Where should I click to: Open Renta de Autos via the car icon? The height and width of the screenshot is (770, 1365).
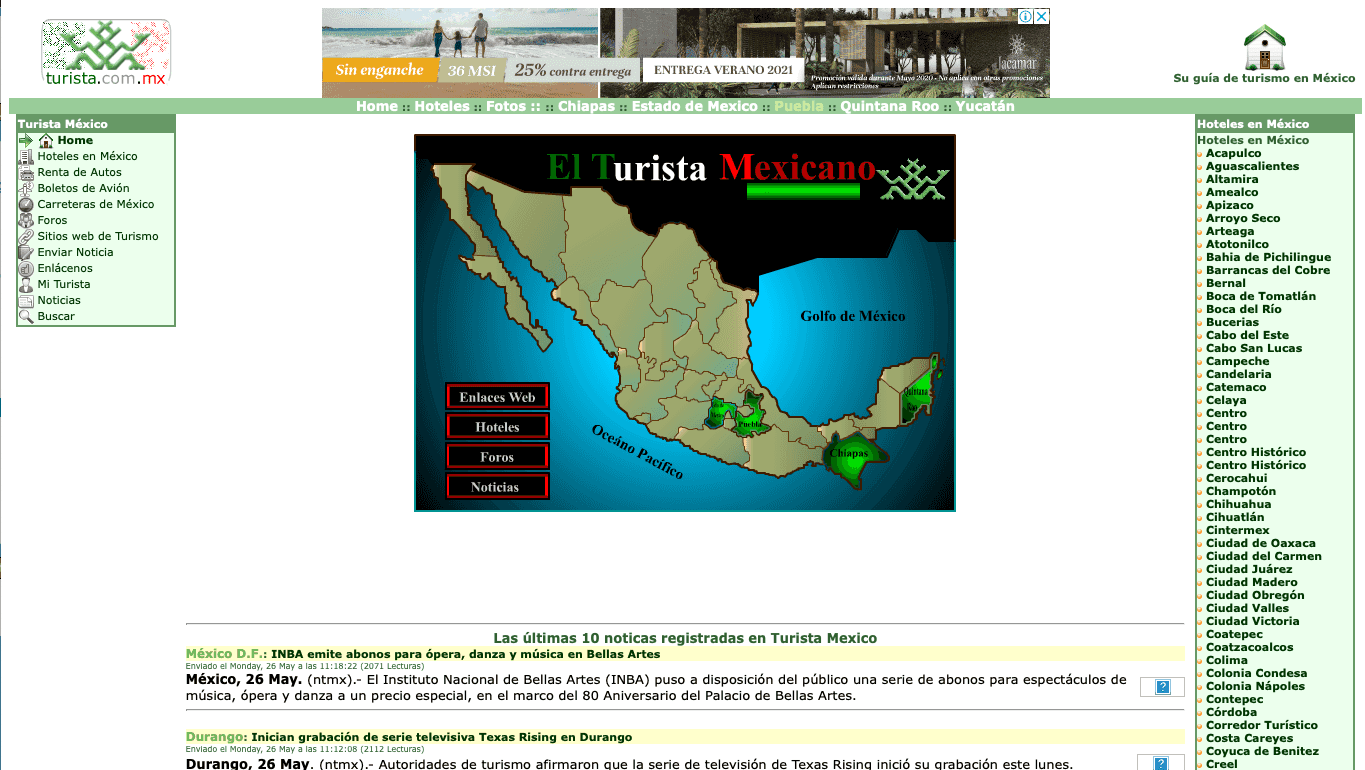(x=26, y=172)
